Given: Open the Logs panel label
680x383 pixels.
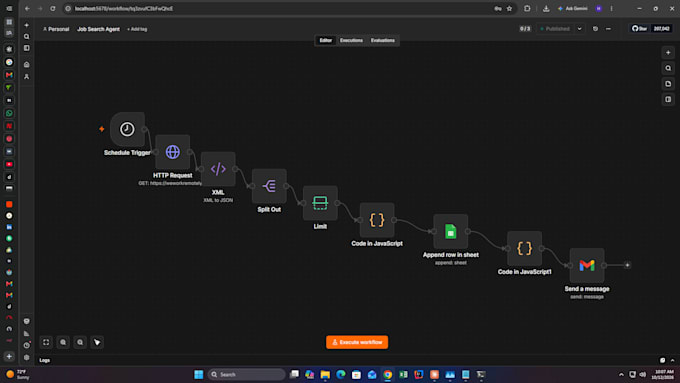Looking at the screenshot, I should coord(45,360).
